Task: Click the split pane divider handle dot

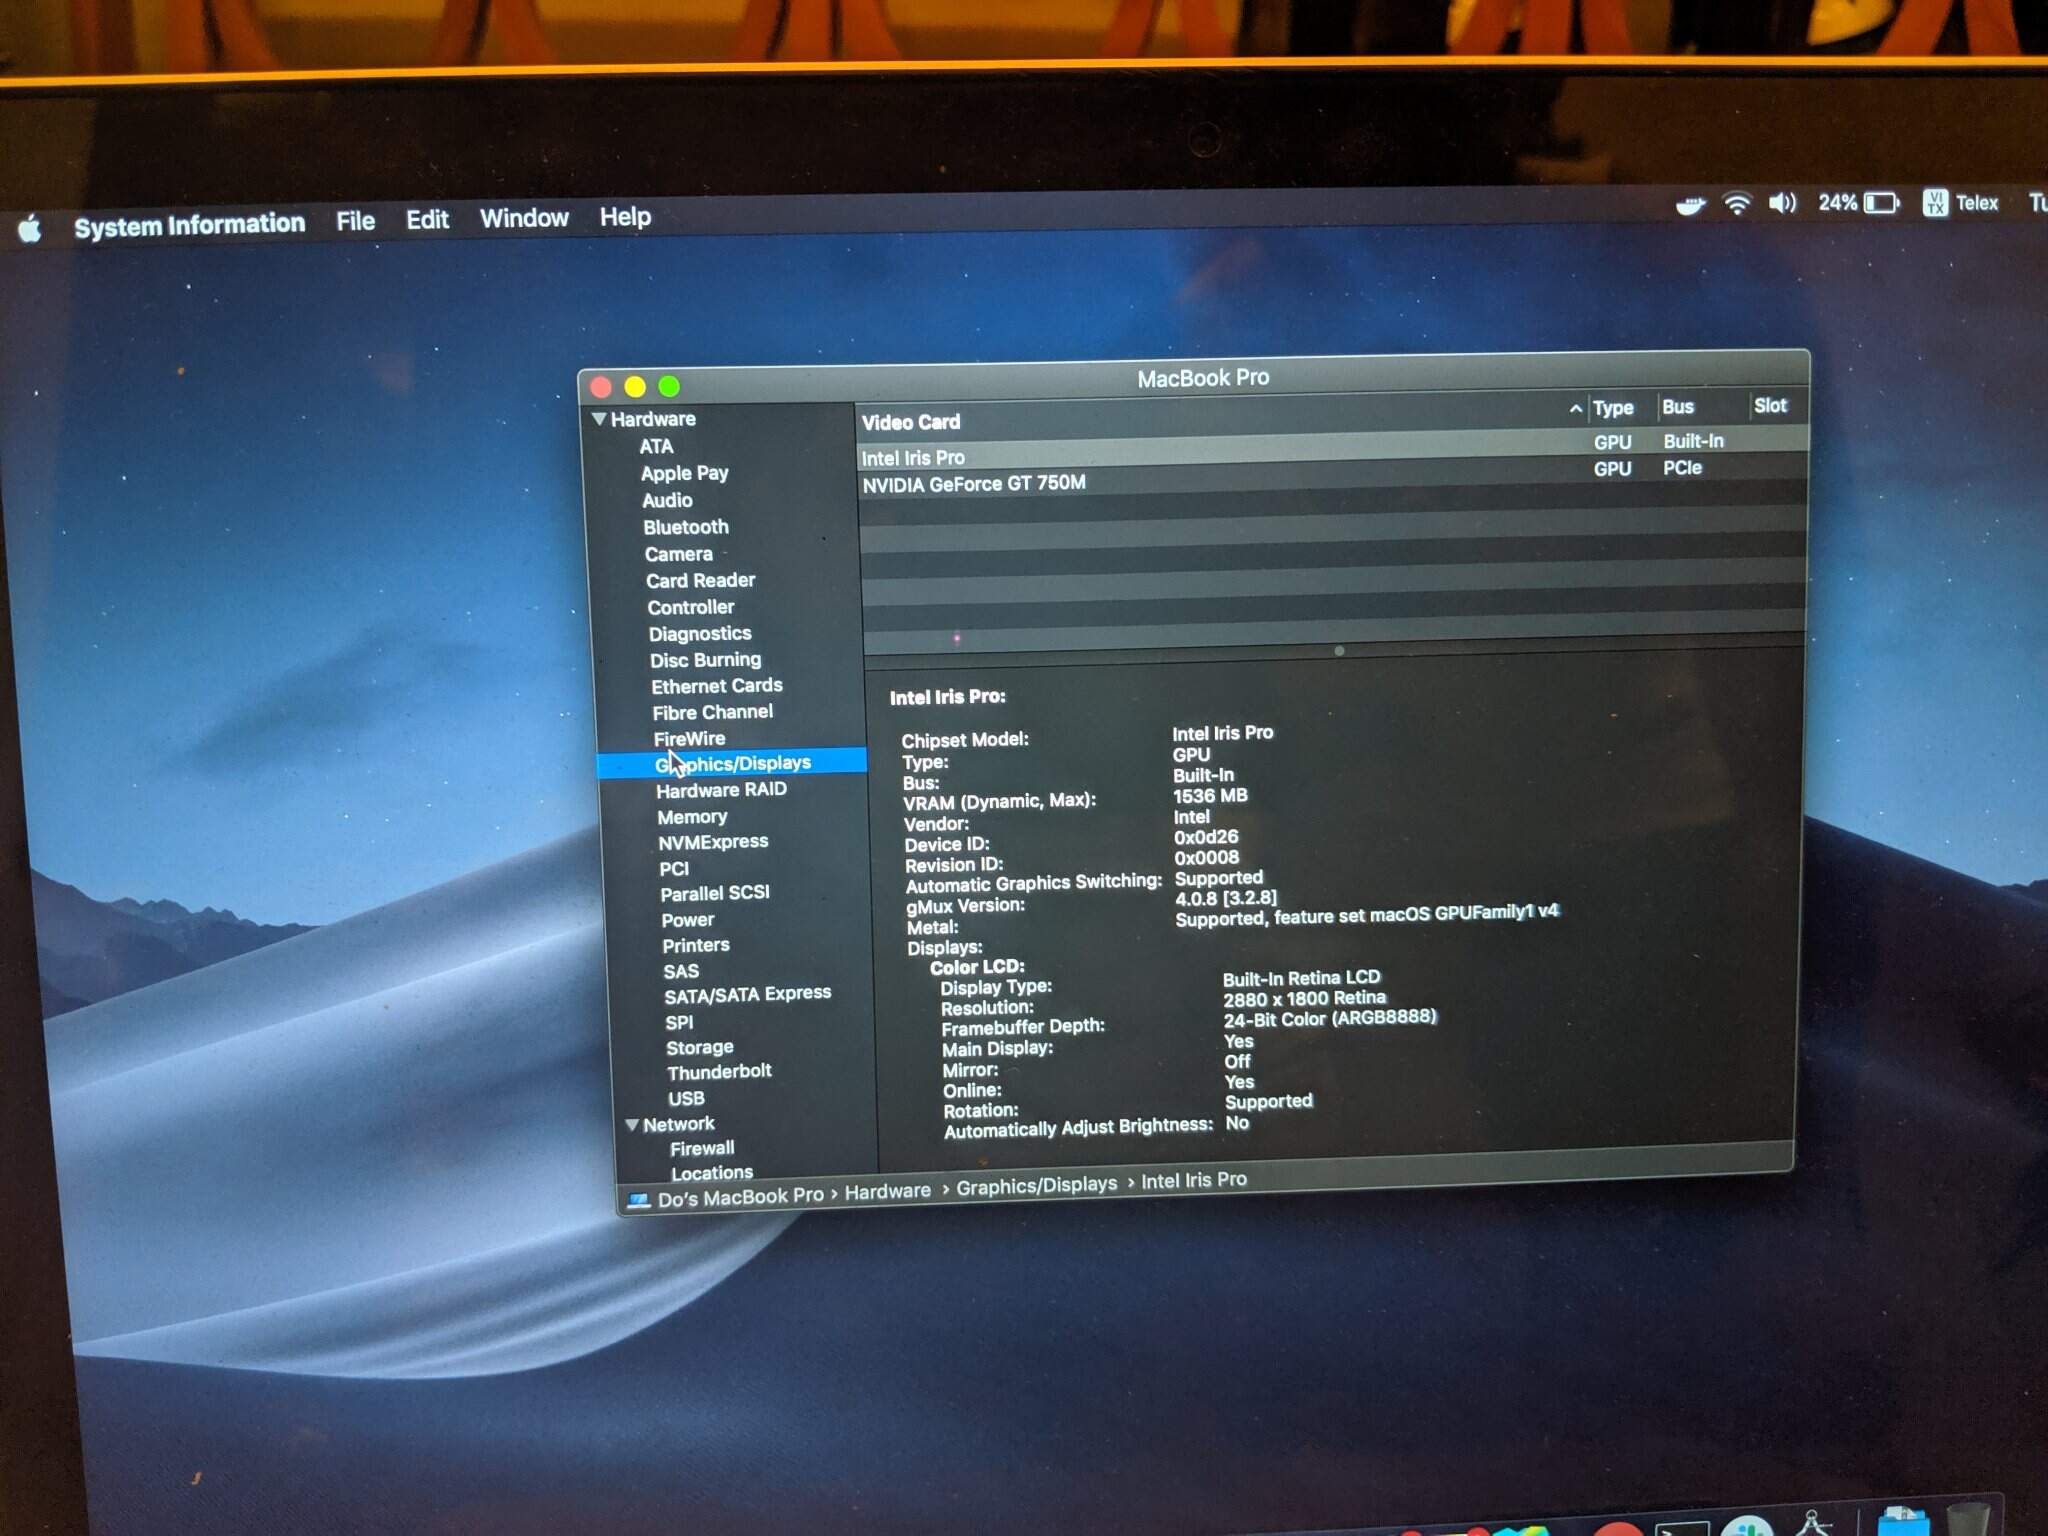Action: pos(1339,651)
